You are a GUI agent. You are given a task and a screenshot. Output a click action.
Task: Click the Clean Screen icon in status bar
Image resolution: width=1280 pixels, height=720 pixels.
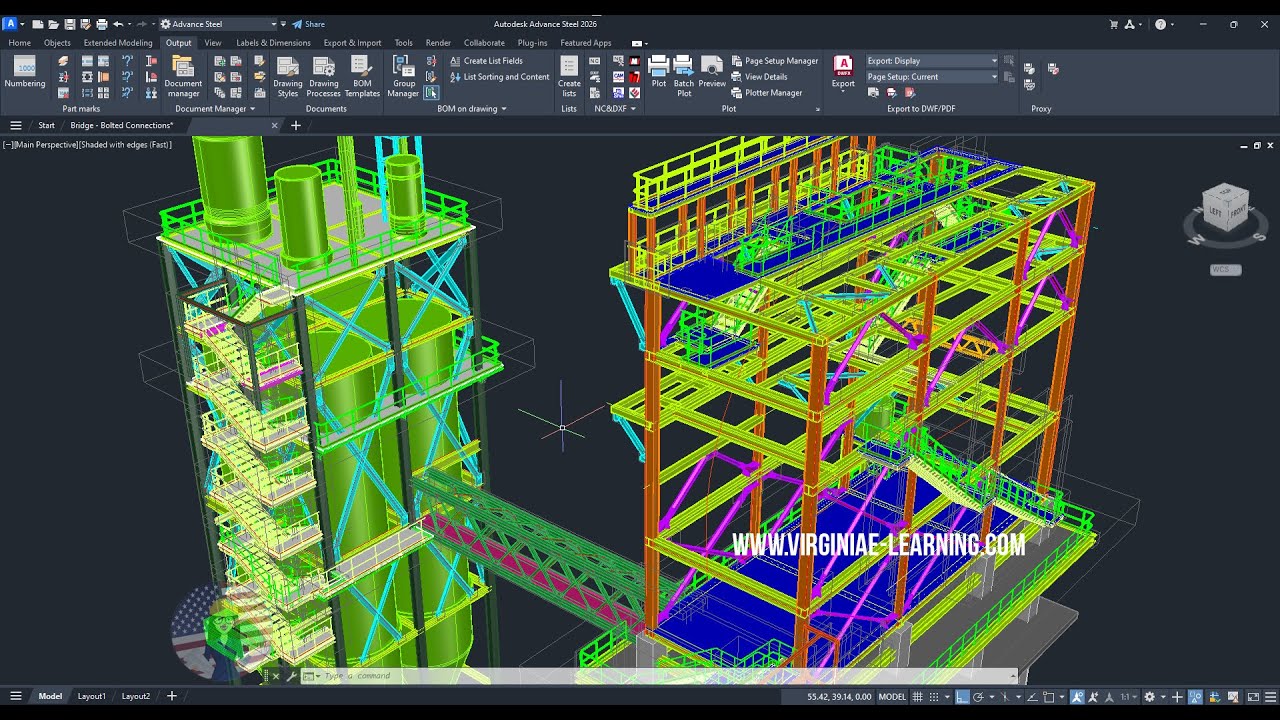(1253, 697)
